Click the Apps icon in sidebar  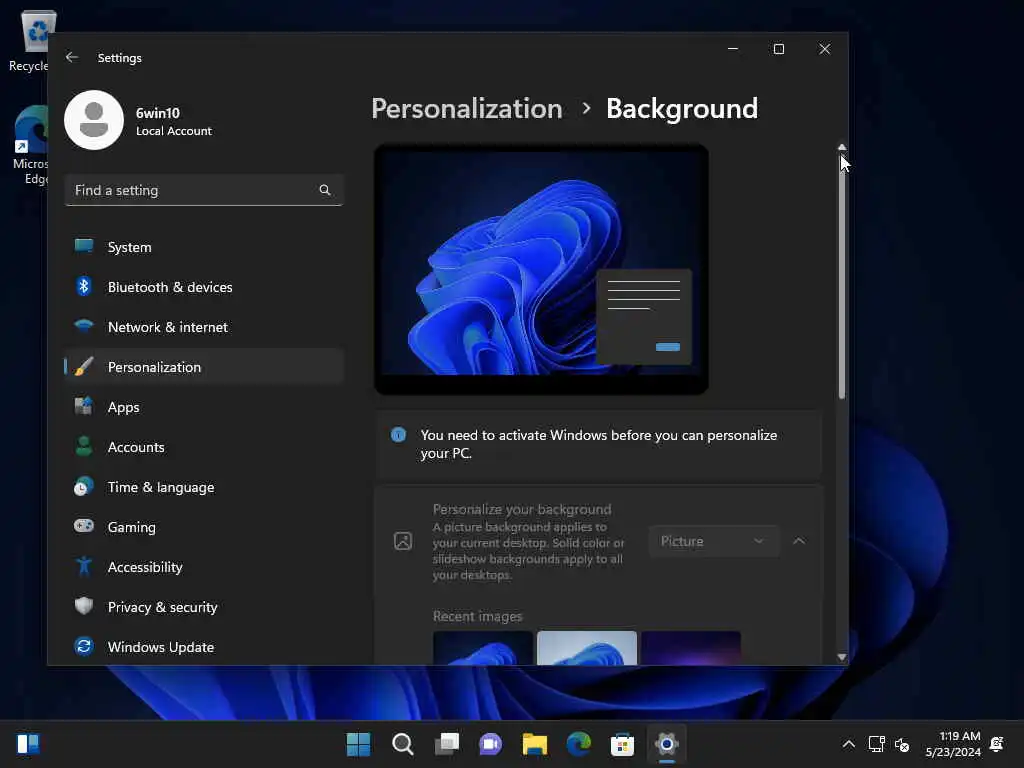pyautogui.click(x=84, y=406)
